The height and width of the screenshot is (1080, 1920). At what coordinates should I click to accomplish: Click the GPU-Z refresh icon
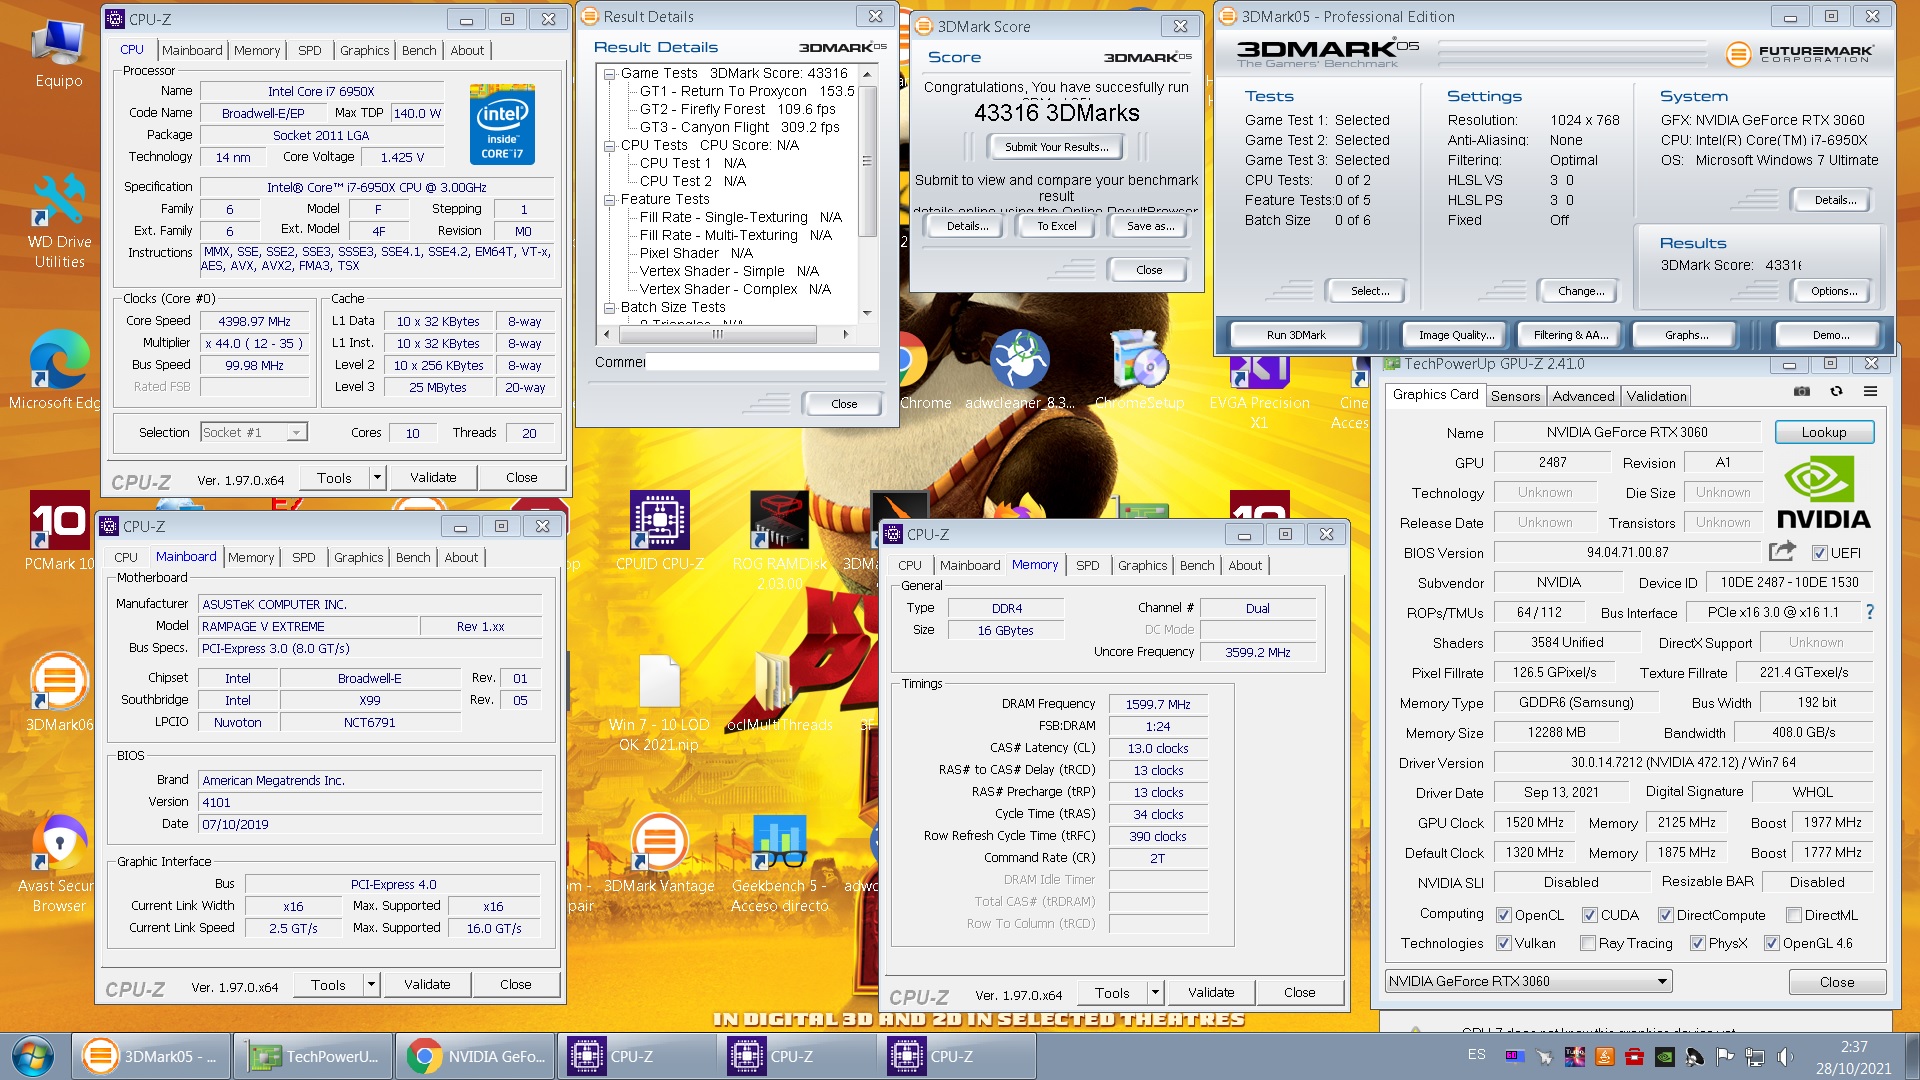(1836, 392)
